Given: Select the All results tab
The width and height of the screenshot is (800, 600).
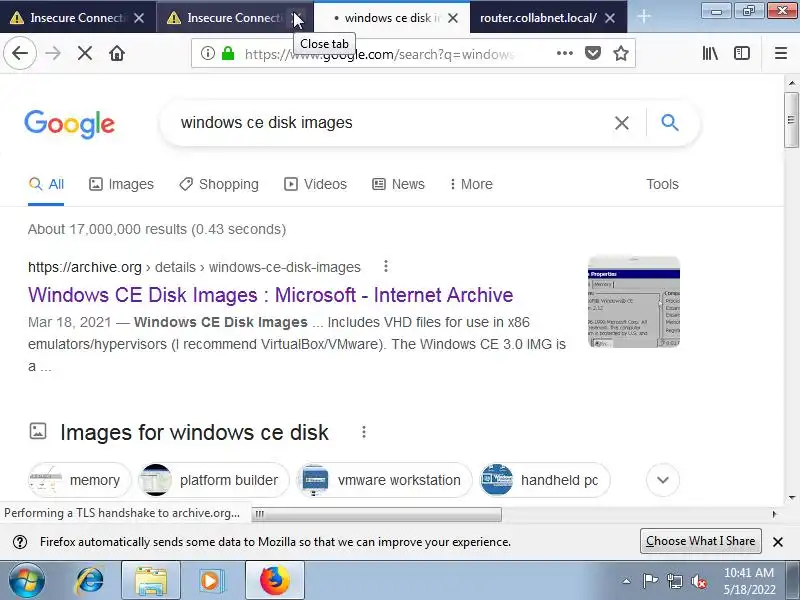Looking at the screenshot, I should pyautogui.click(x=46, y=184).
